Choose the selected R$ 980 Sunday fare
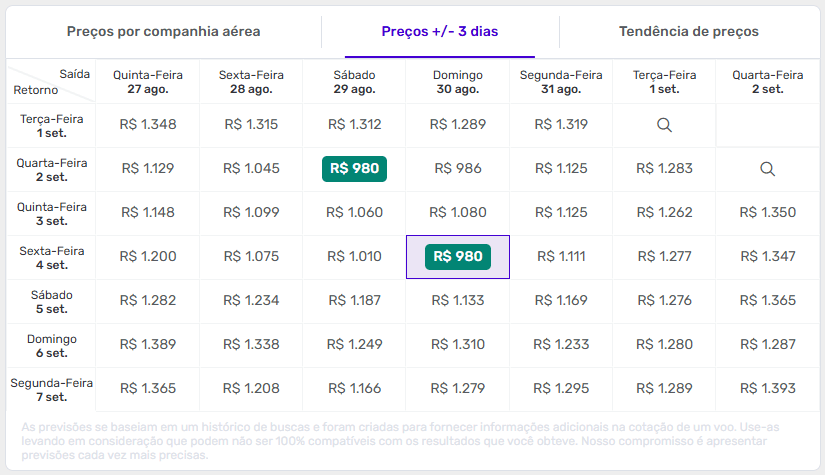Screen dimensions: 825x475 [x=457, y=257]
